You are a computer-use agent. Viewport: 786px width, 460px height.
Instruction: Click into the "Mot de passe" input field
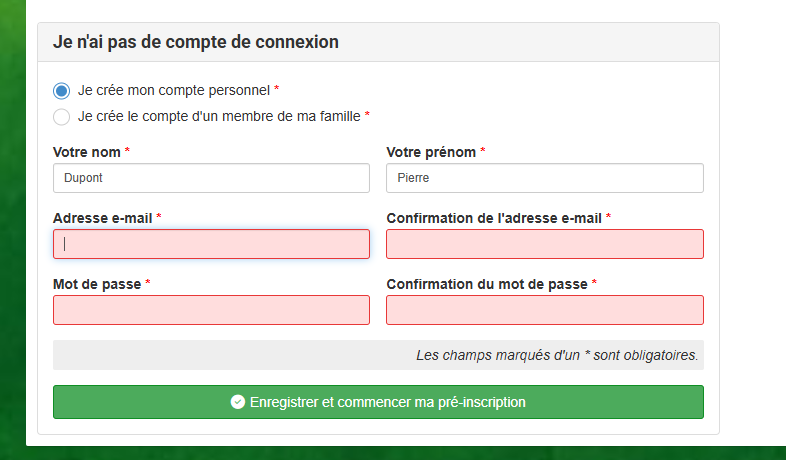pyautogui.click(x=212, y=310)
